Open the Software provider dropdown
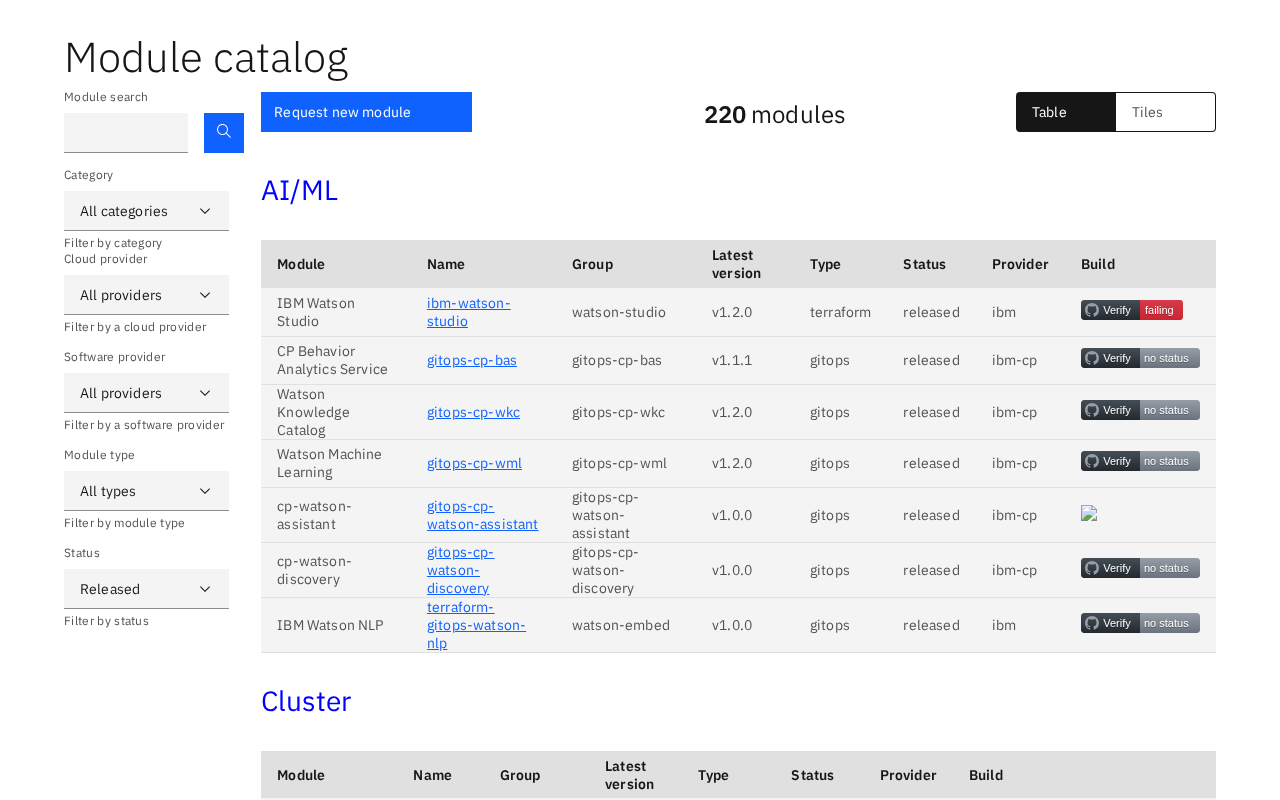Screen dimensions: 1280x800 coord(146,393)
